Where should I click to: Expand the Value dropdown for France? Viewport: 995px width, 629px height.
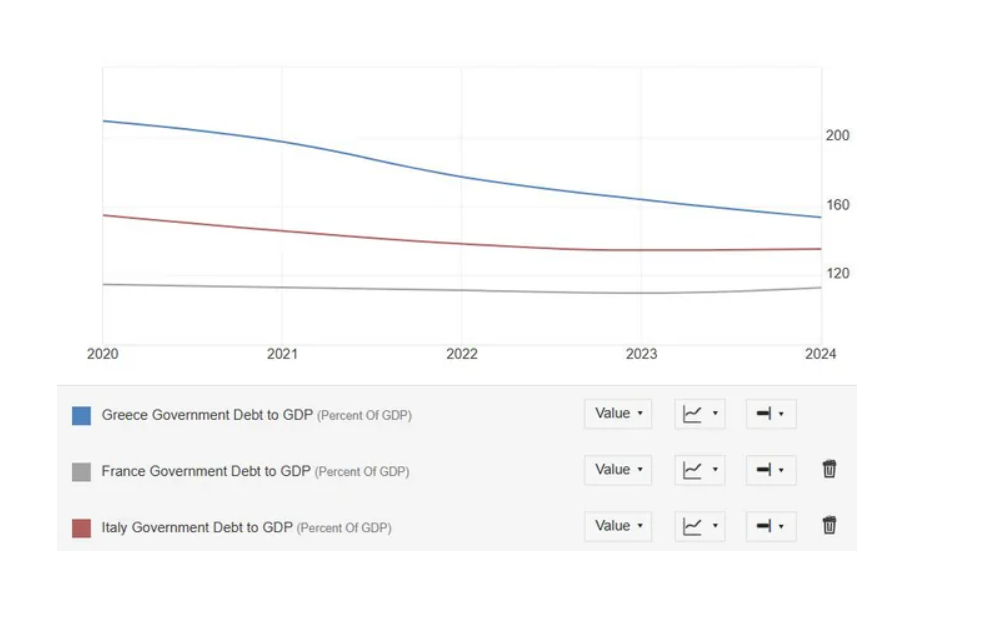pos(618,469)
